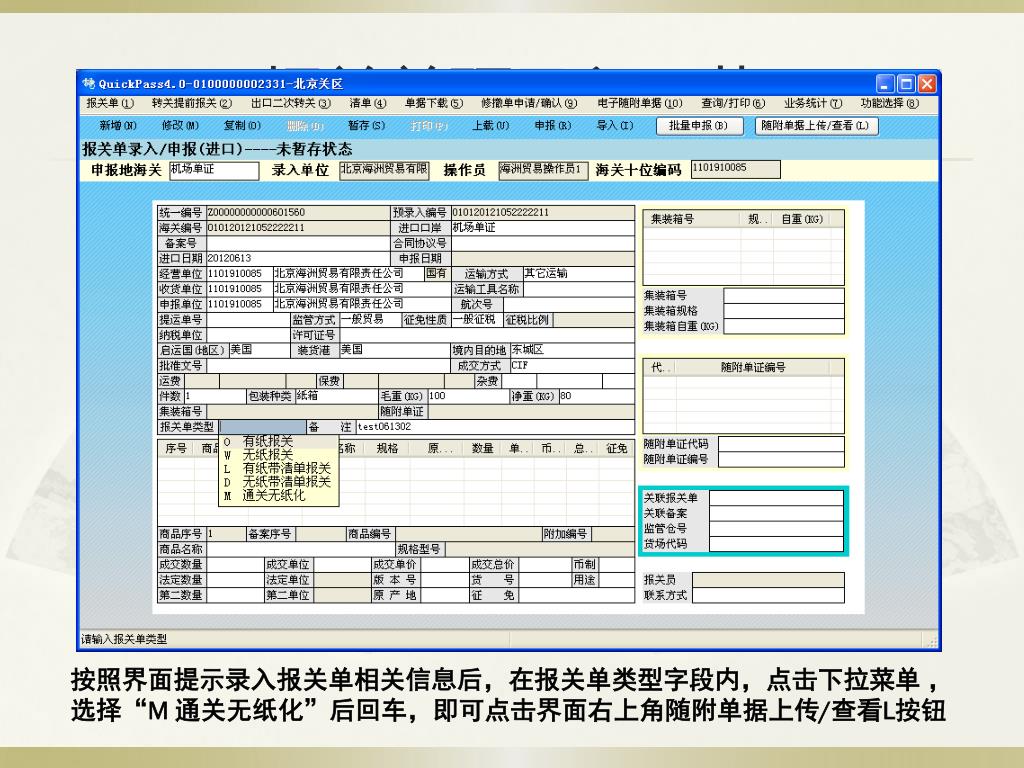Close the QuickPass window
Image resolution: width=1024 pixels, height=768 pixels.
click(927, 84)
